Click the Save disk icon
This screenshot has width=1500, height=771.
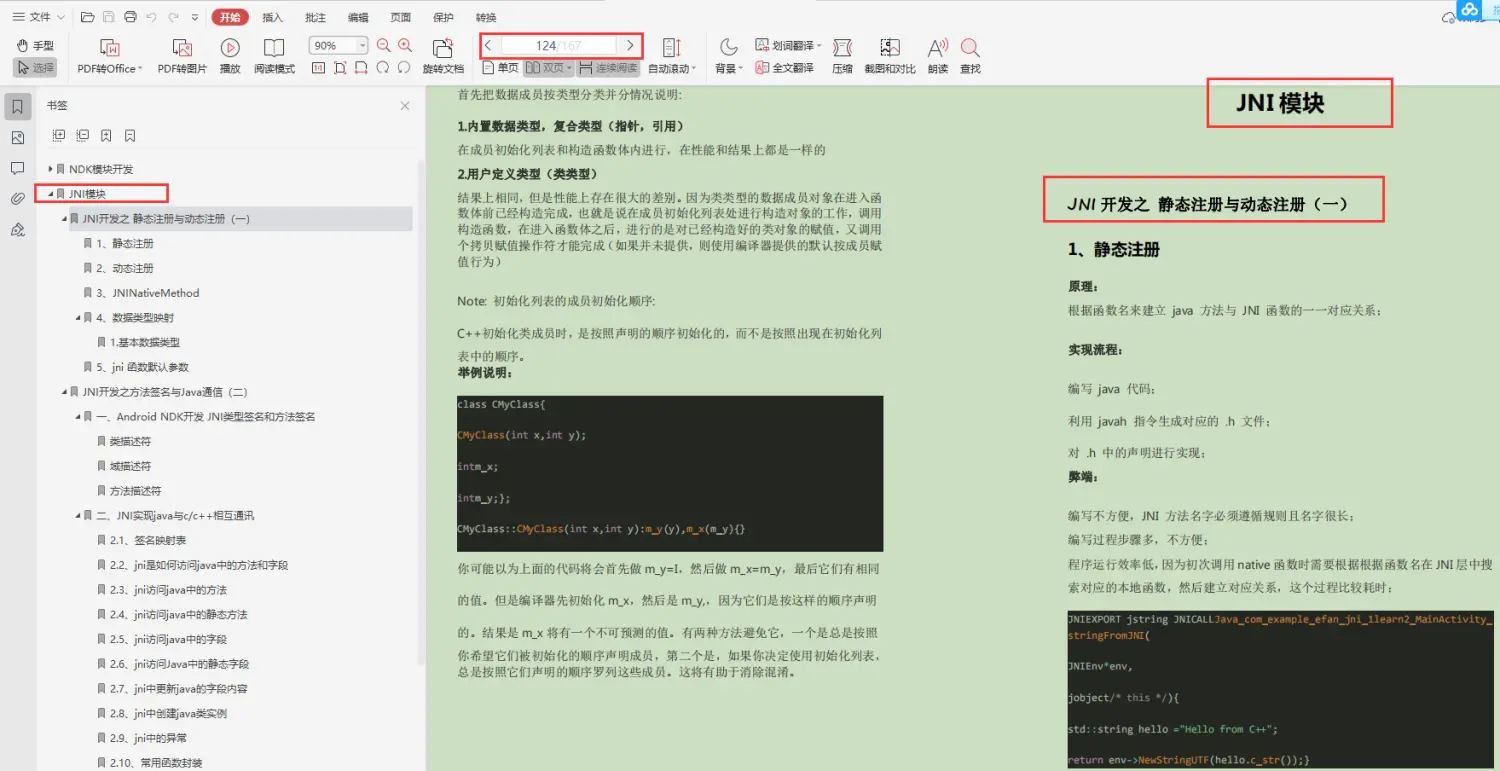pyautogui.click(x=109, y=17)
